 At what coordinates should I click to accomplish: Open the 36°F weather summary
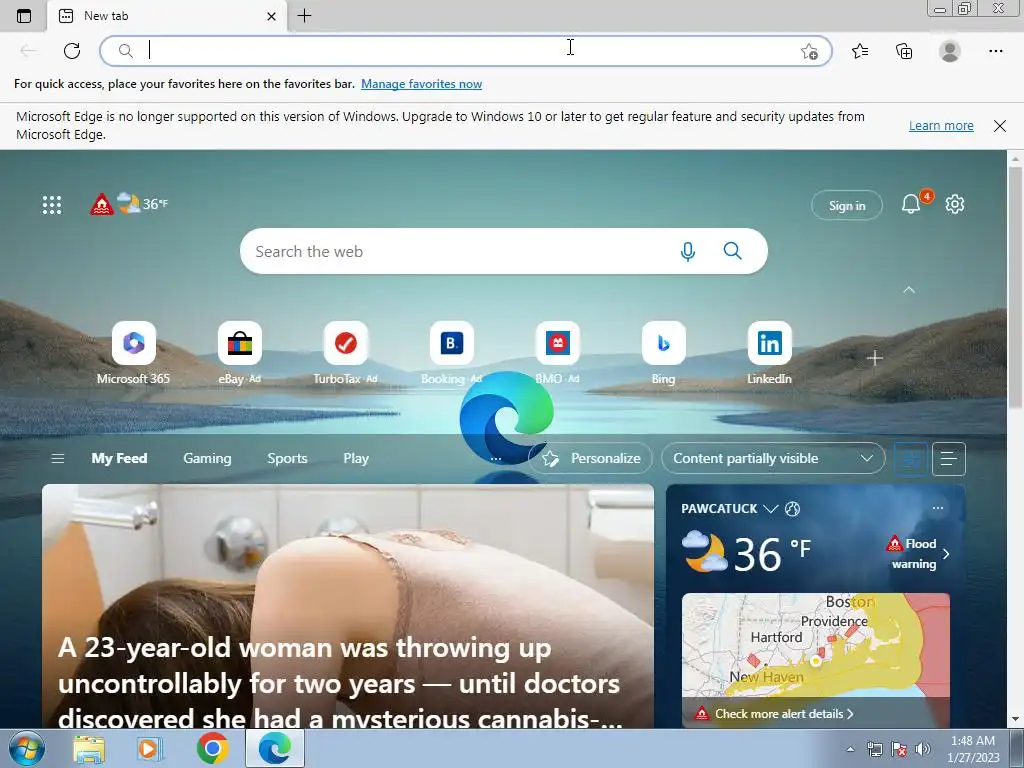pos(143,203)
